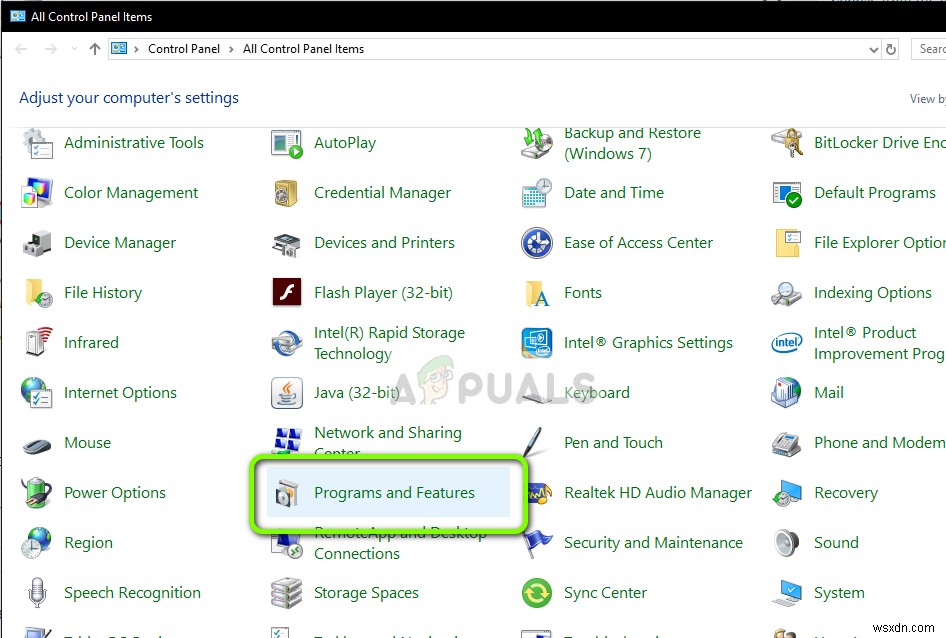946x638 pixels.
Task: Click the refresh button in the address bar
Action: (x=890, y=48)
